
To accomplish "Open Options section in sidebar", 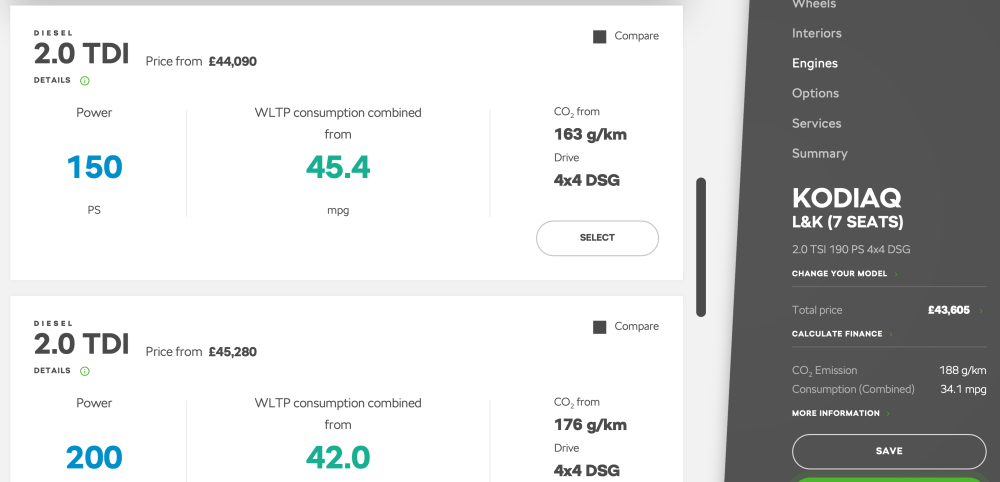I will (815, 93).
